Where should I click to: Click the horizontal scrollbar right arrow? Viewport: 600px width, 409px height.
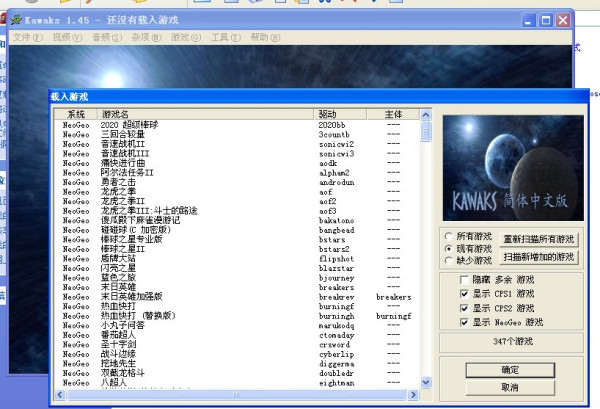tap(413, 394)
